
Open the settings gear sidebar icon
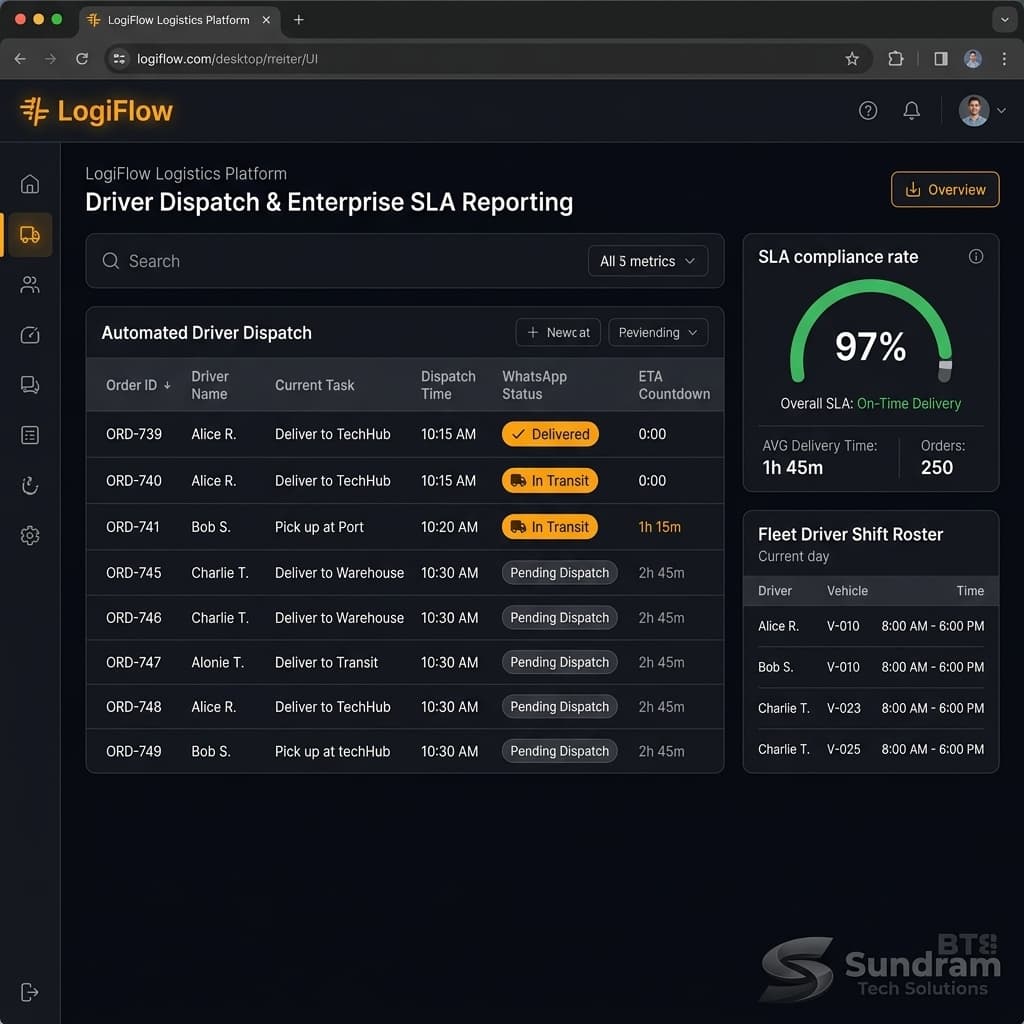29,536
